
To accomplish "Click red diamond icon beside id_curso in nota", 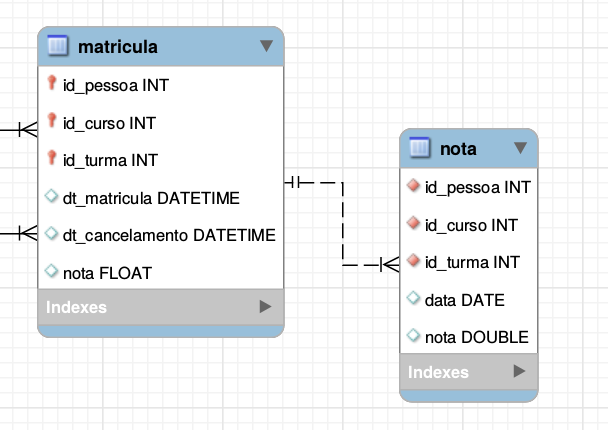I will click(x=413, y=225).
